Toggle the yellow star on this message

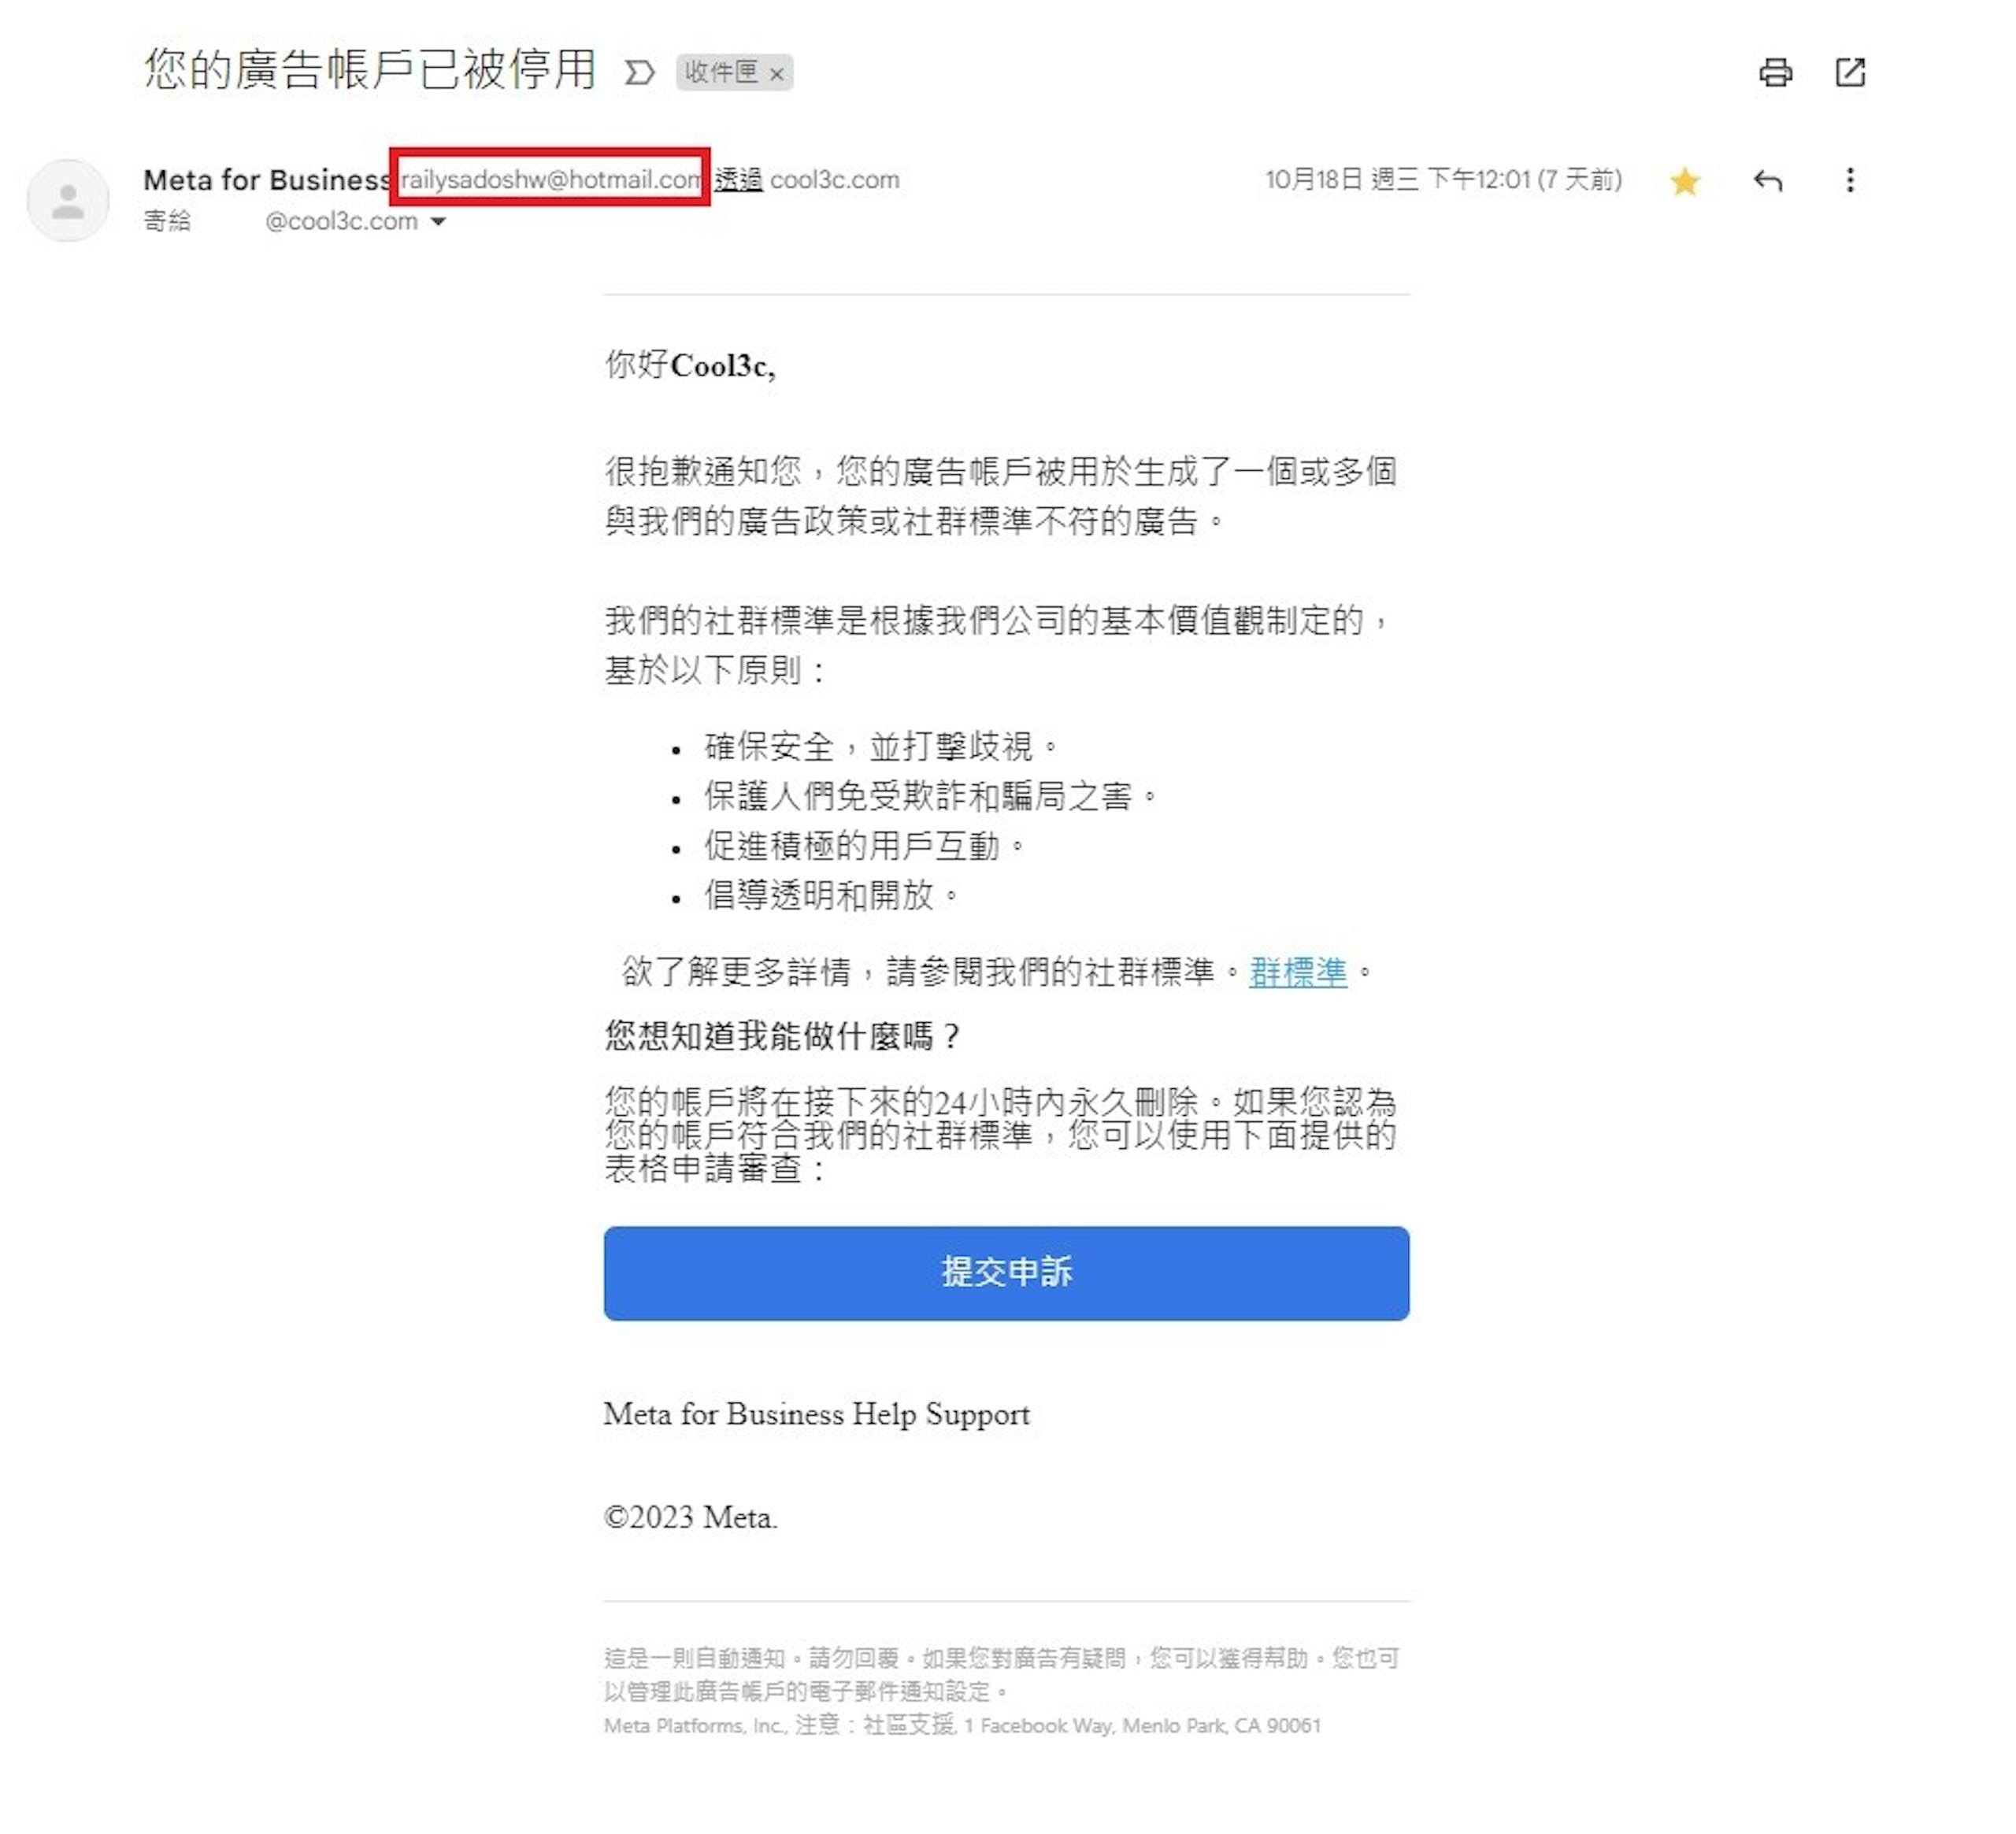click(x=1685, y=181)
